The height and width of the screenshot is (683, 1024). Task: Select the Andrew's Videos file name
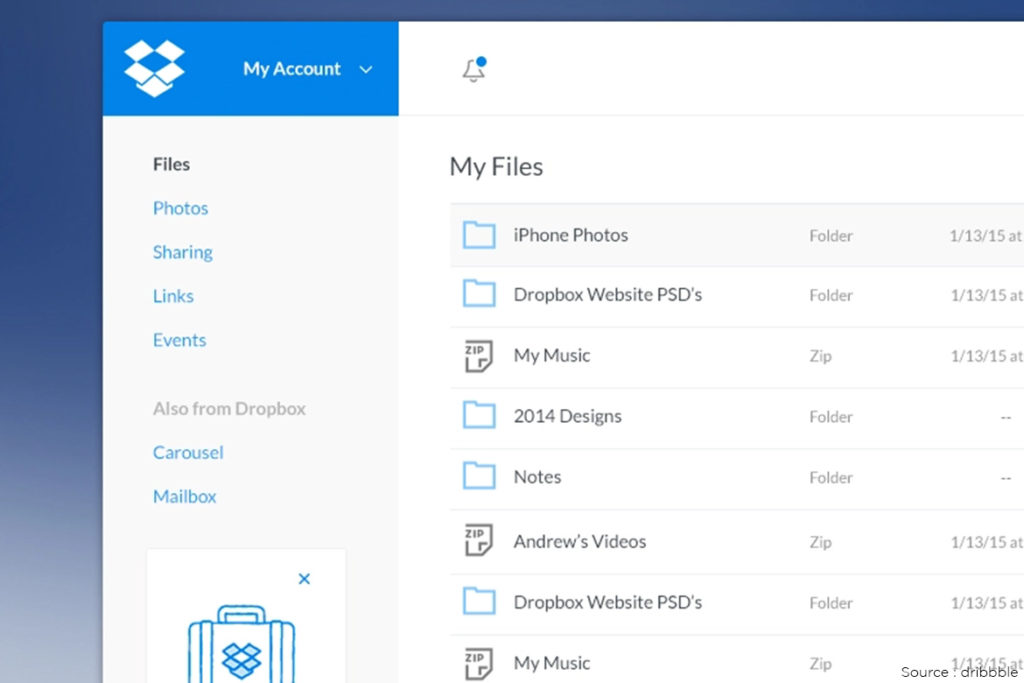pyautogui.click(x=580, y=541)
